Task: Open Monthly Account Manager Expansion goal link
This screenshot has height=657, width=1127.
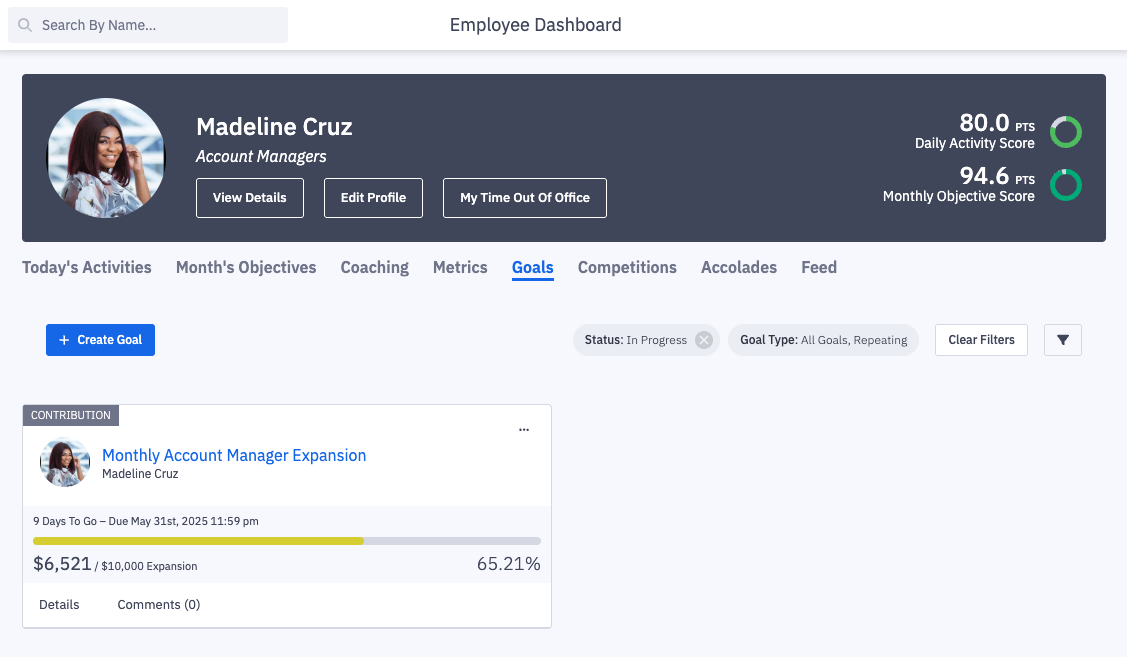Action: (x=234, y=455)
